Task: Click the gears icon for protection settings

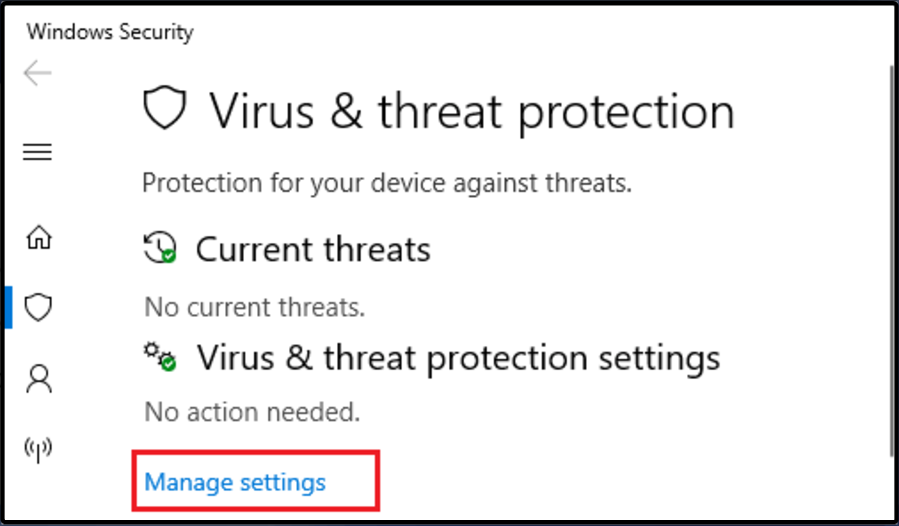Action: click(x=160, y=356)
